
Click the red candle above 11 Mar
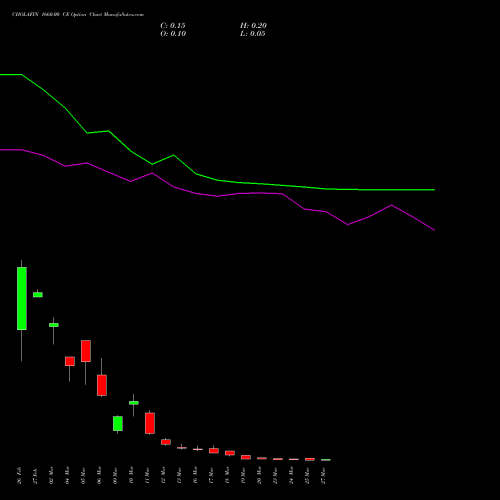coord(150,423)
